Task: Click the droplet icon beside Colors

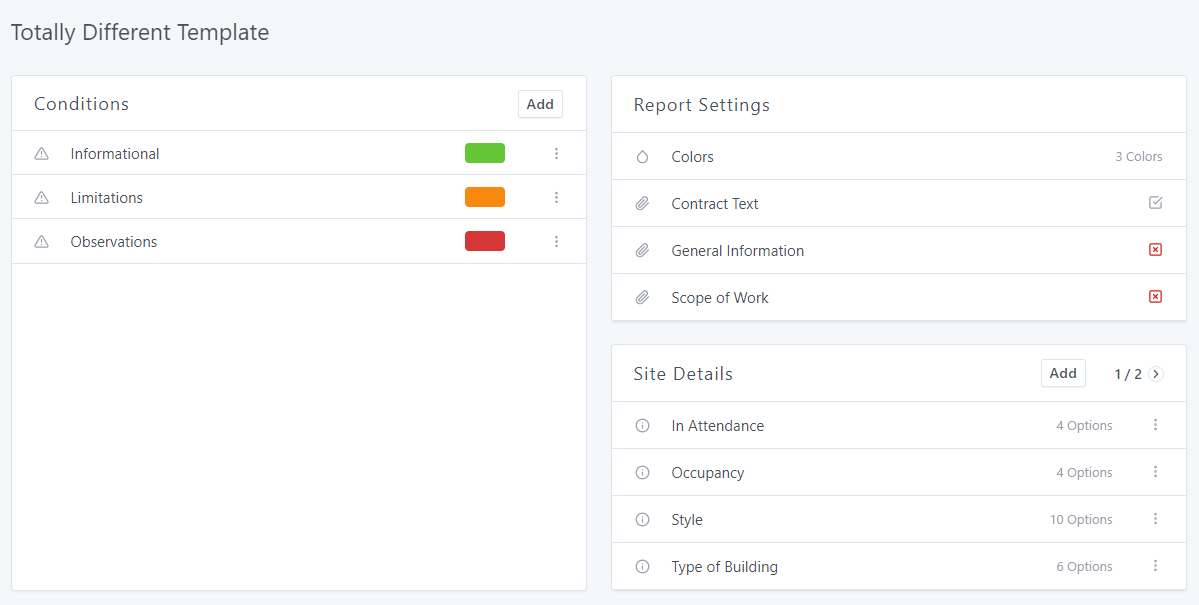Action: pyautogui.click(x=642, y=157)
